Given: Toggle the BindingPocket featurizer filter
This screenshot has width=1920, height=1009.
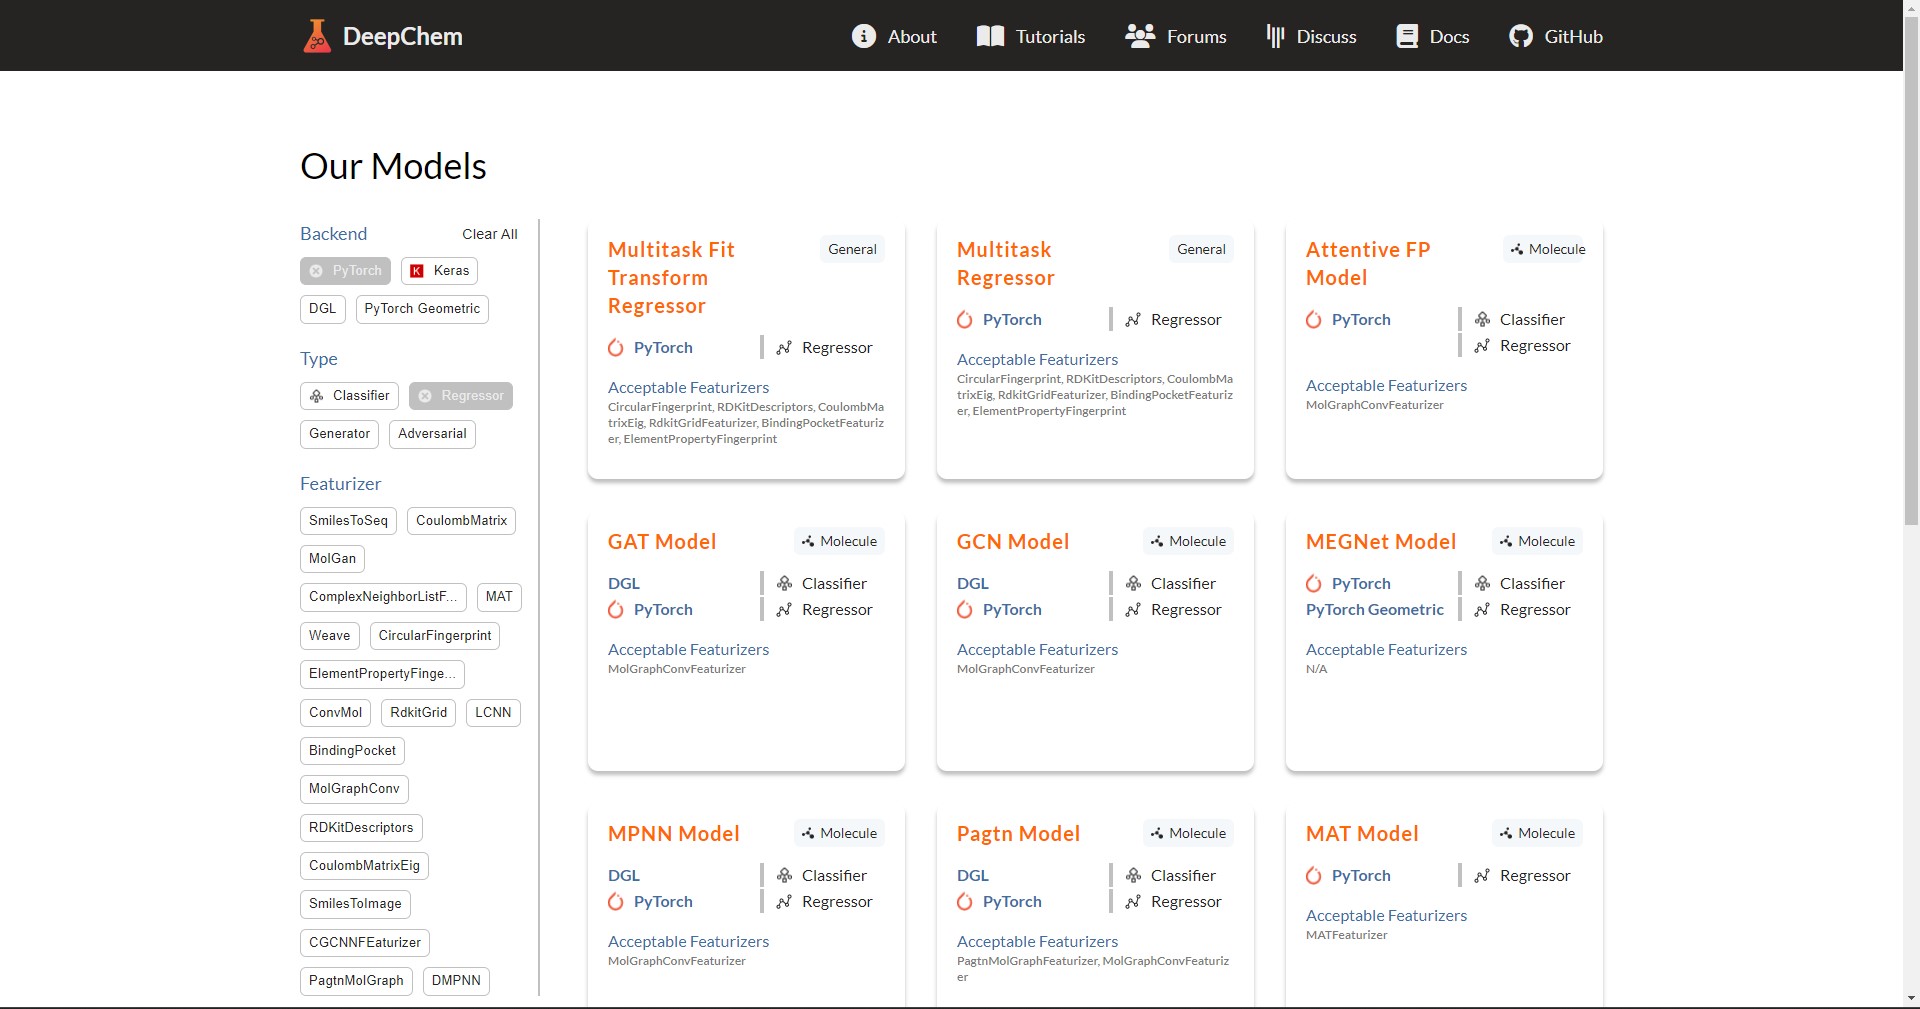Looking at the screenshot, I should (352, 751).
